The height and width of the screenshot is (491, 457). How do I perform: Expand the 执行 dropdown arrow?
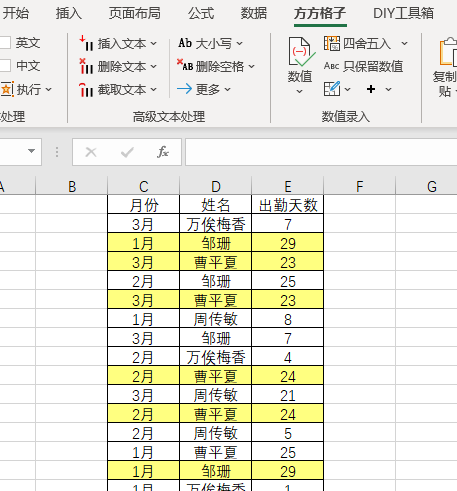(49, 90)
